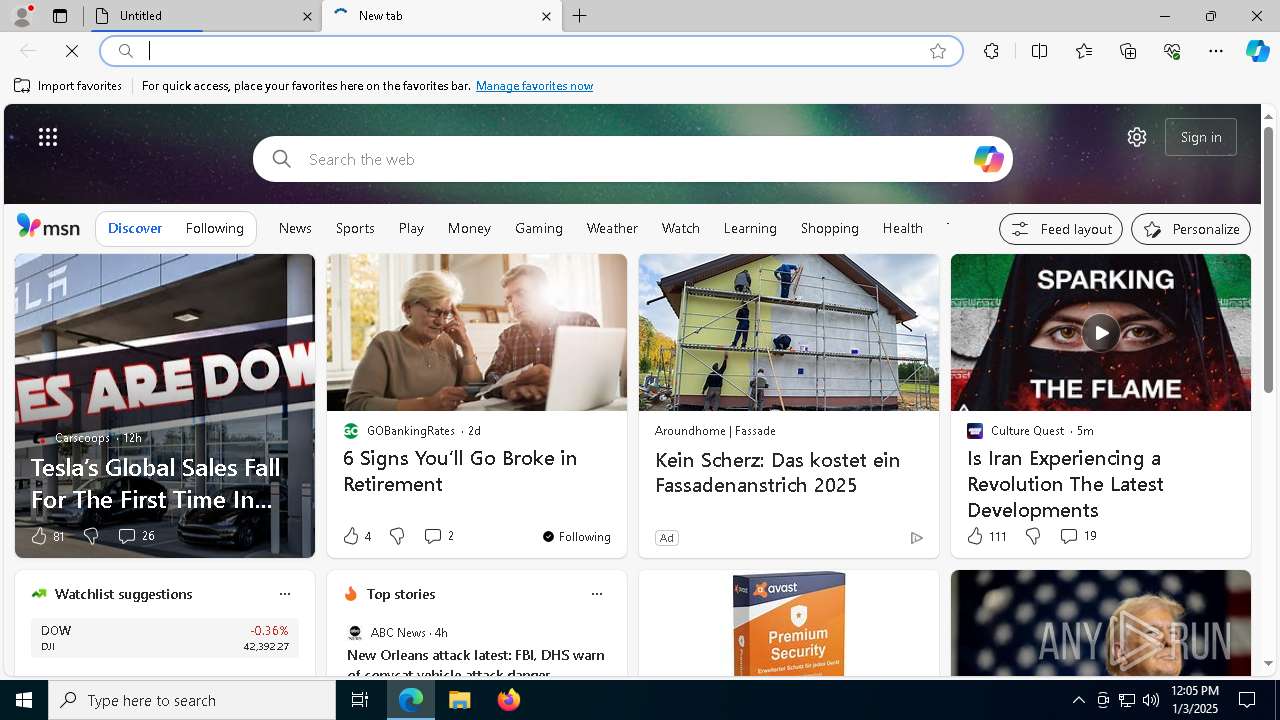Open the Feed layout options
The width and height of the screenshot is (1280, 720).
[1061, 229]
